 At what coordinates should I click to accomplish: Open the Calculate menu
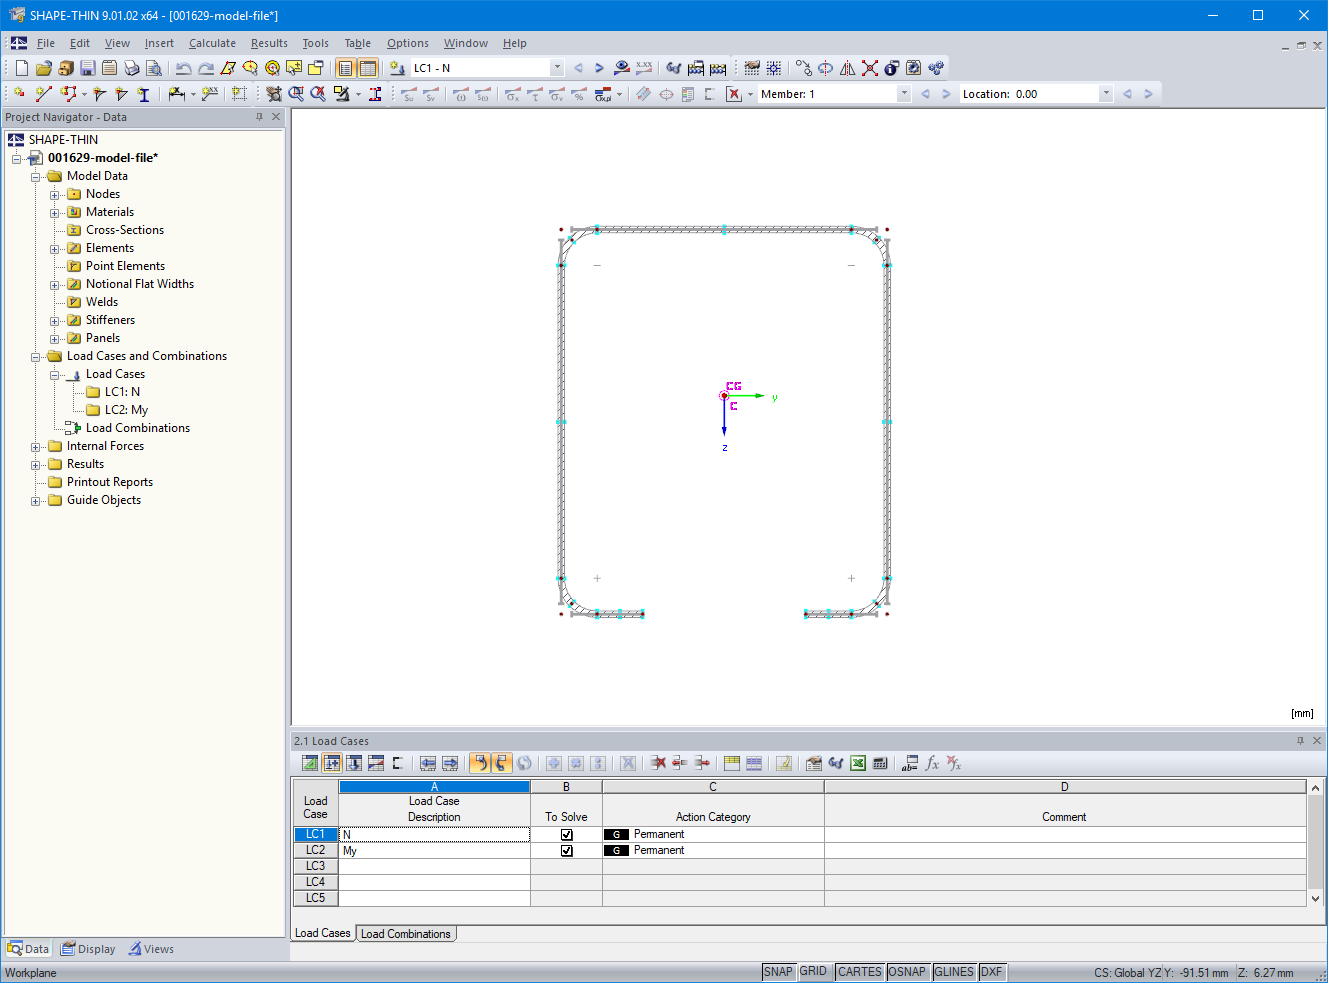[x=212, y=43]
